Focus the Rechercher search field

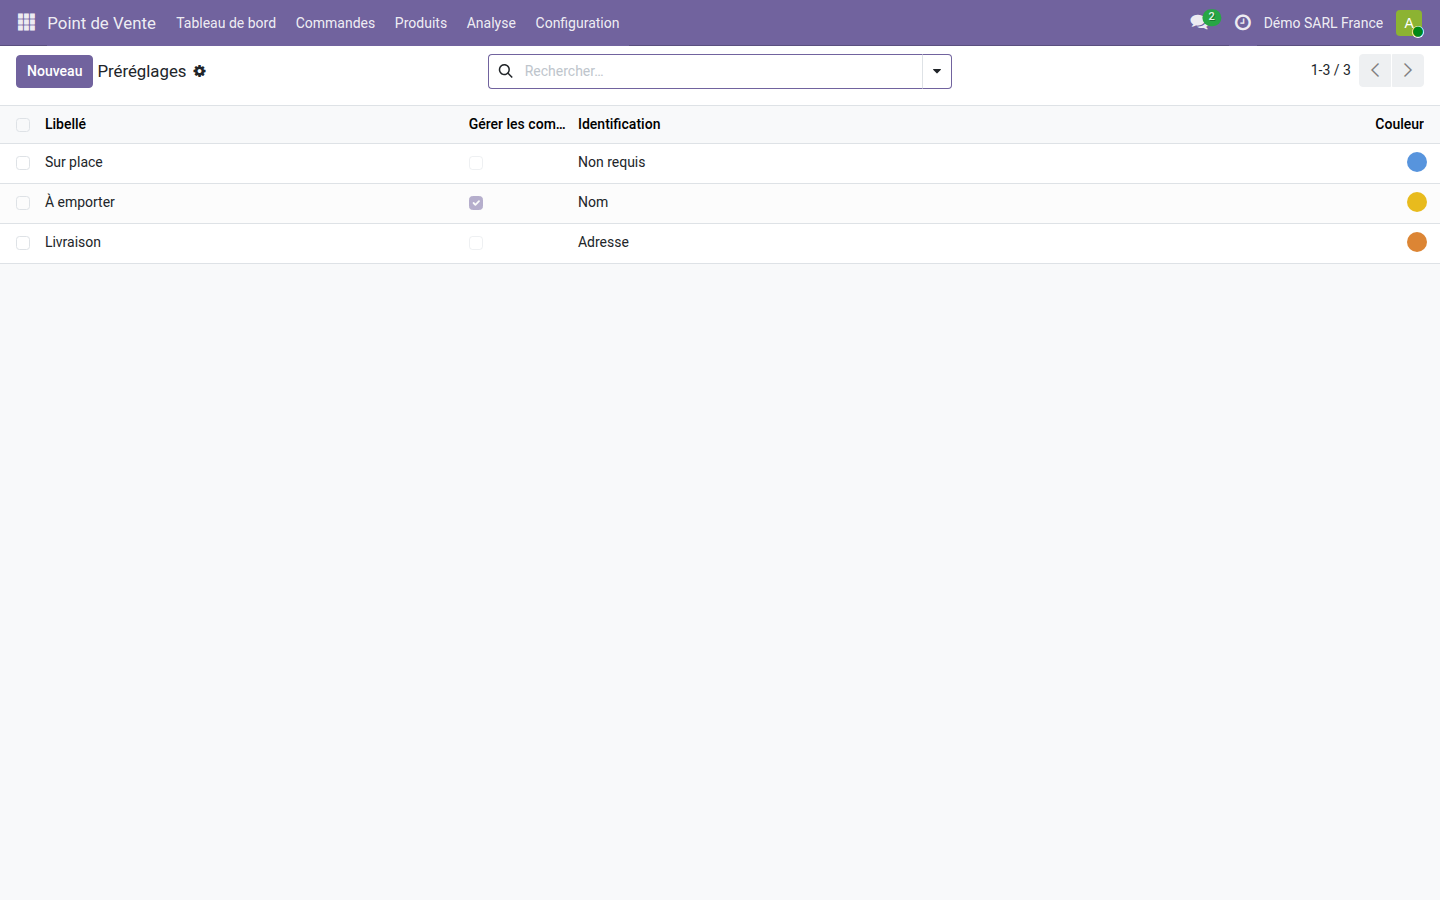[x=720, y=71]
